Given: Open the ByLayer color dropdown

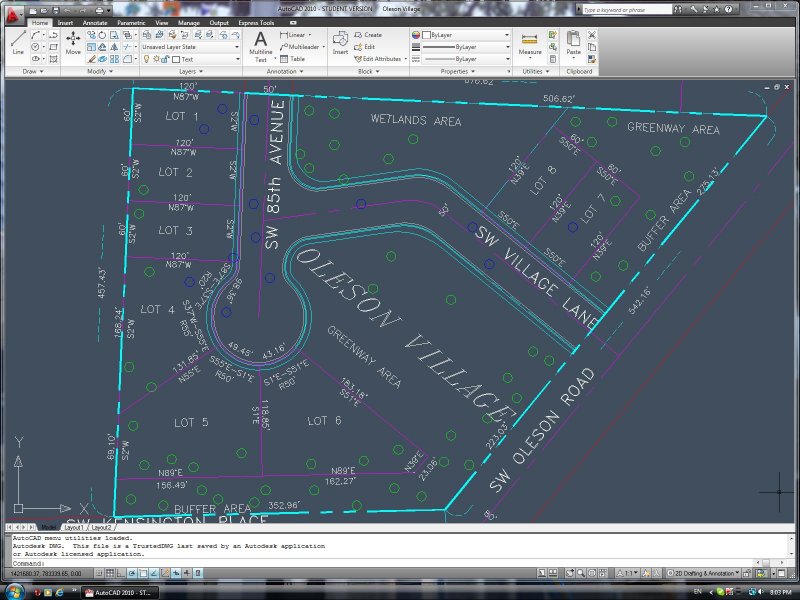Looking at the screenshot, I should pyautogui.click(x=466, y=35).
